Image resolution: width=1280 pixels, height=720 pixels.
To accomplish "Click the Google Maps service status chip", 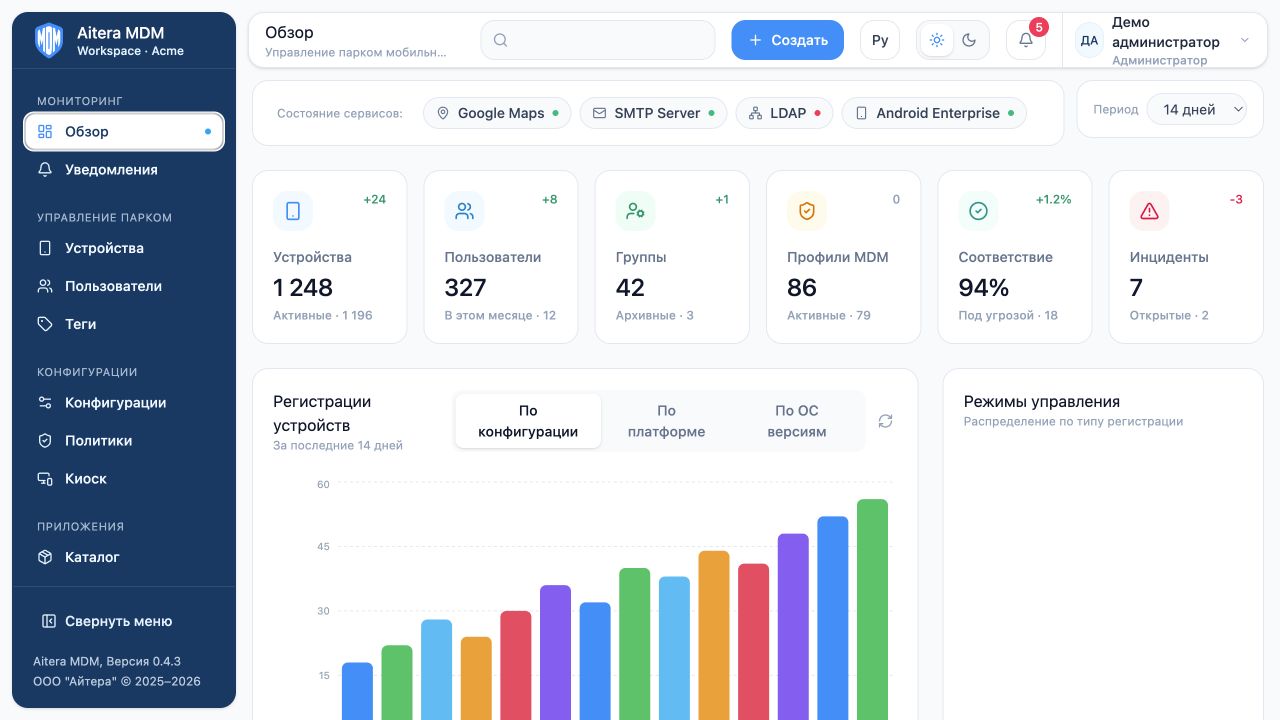I will 497,113.
